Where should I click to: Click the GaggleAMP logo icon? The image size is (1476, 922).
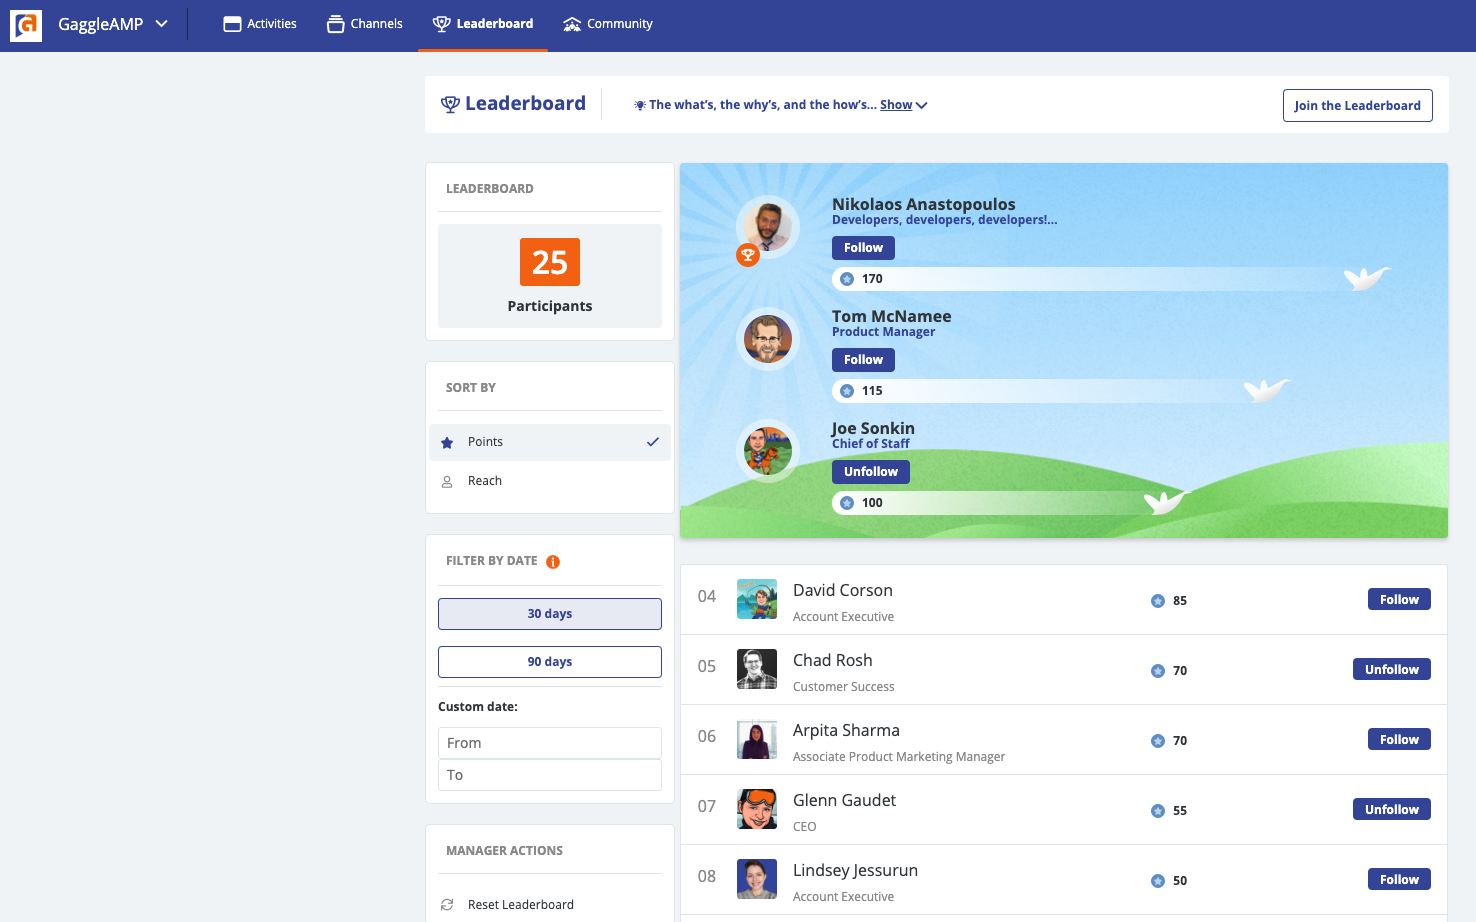(26, 25)
